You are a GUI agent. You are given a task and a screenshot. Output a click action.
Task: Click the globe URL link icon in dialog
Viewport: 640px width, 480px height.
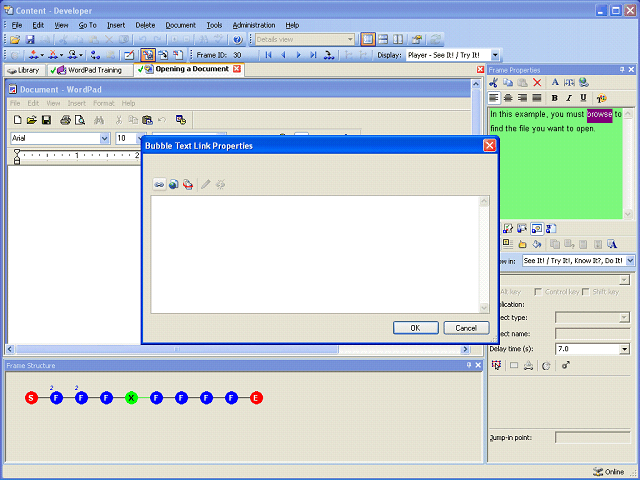pos(173,184)
